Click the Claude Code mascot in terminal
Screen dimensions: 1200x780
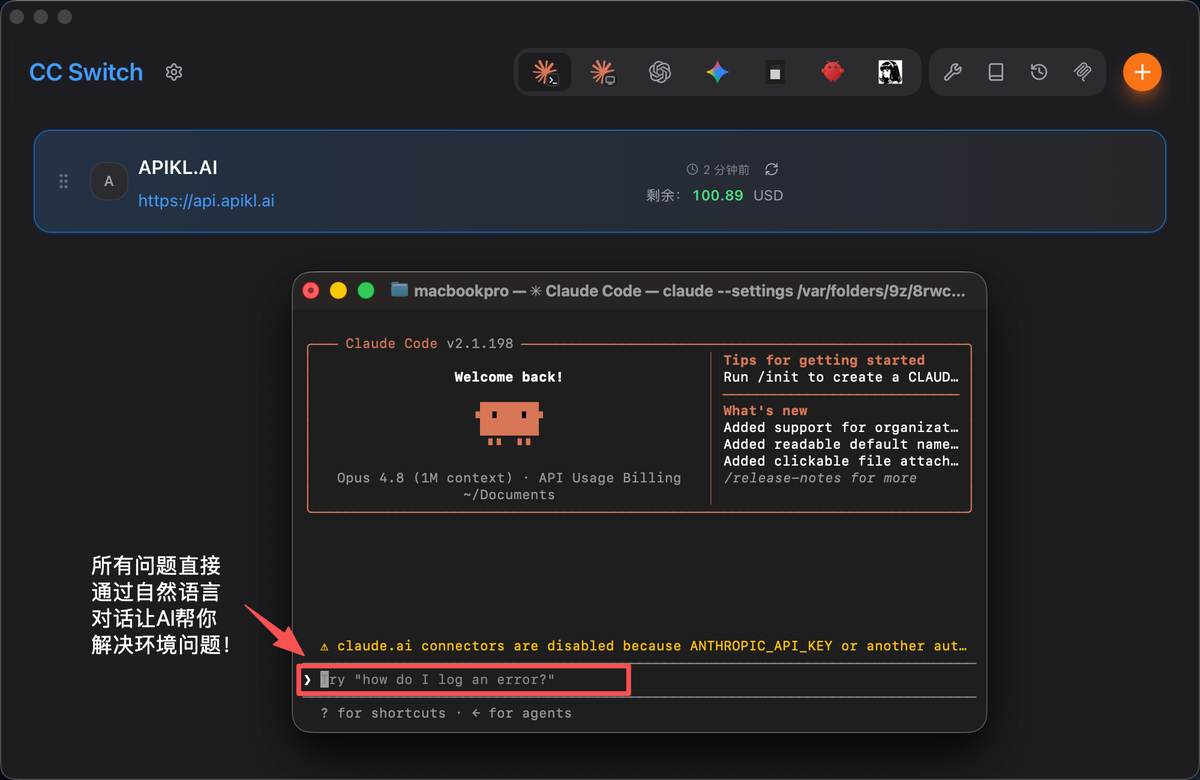pos(509,422)
